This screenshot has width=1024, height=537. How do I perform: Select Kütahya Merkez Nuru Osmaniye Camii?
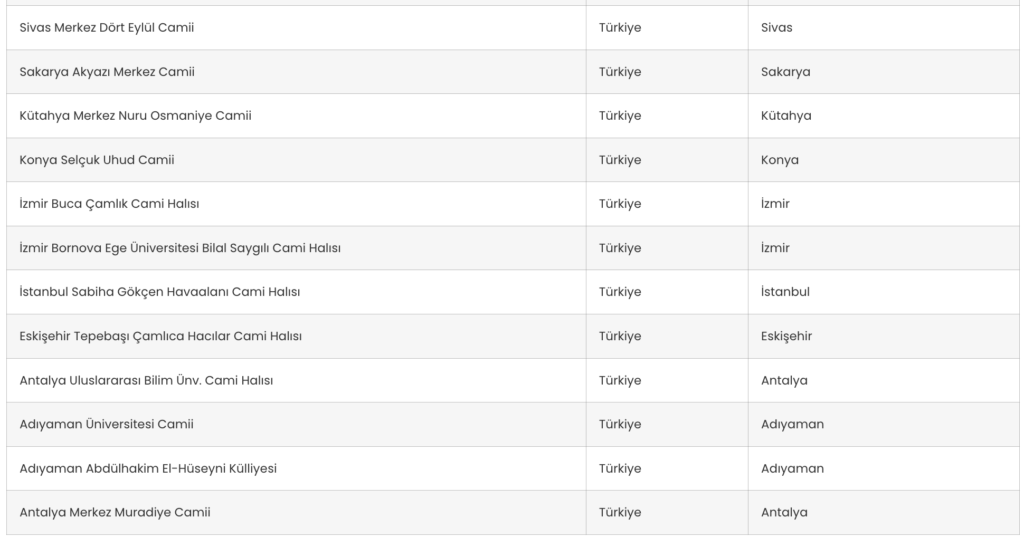(135, 116)
